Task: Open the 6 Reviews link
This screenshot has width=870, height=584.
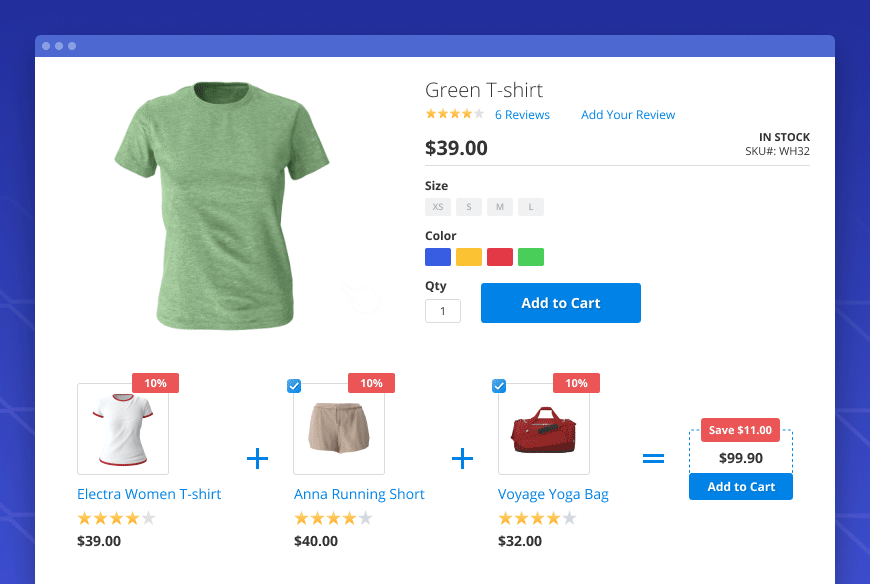Action: tap(522, 115)
